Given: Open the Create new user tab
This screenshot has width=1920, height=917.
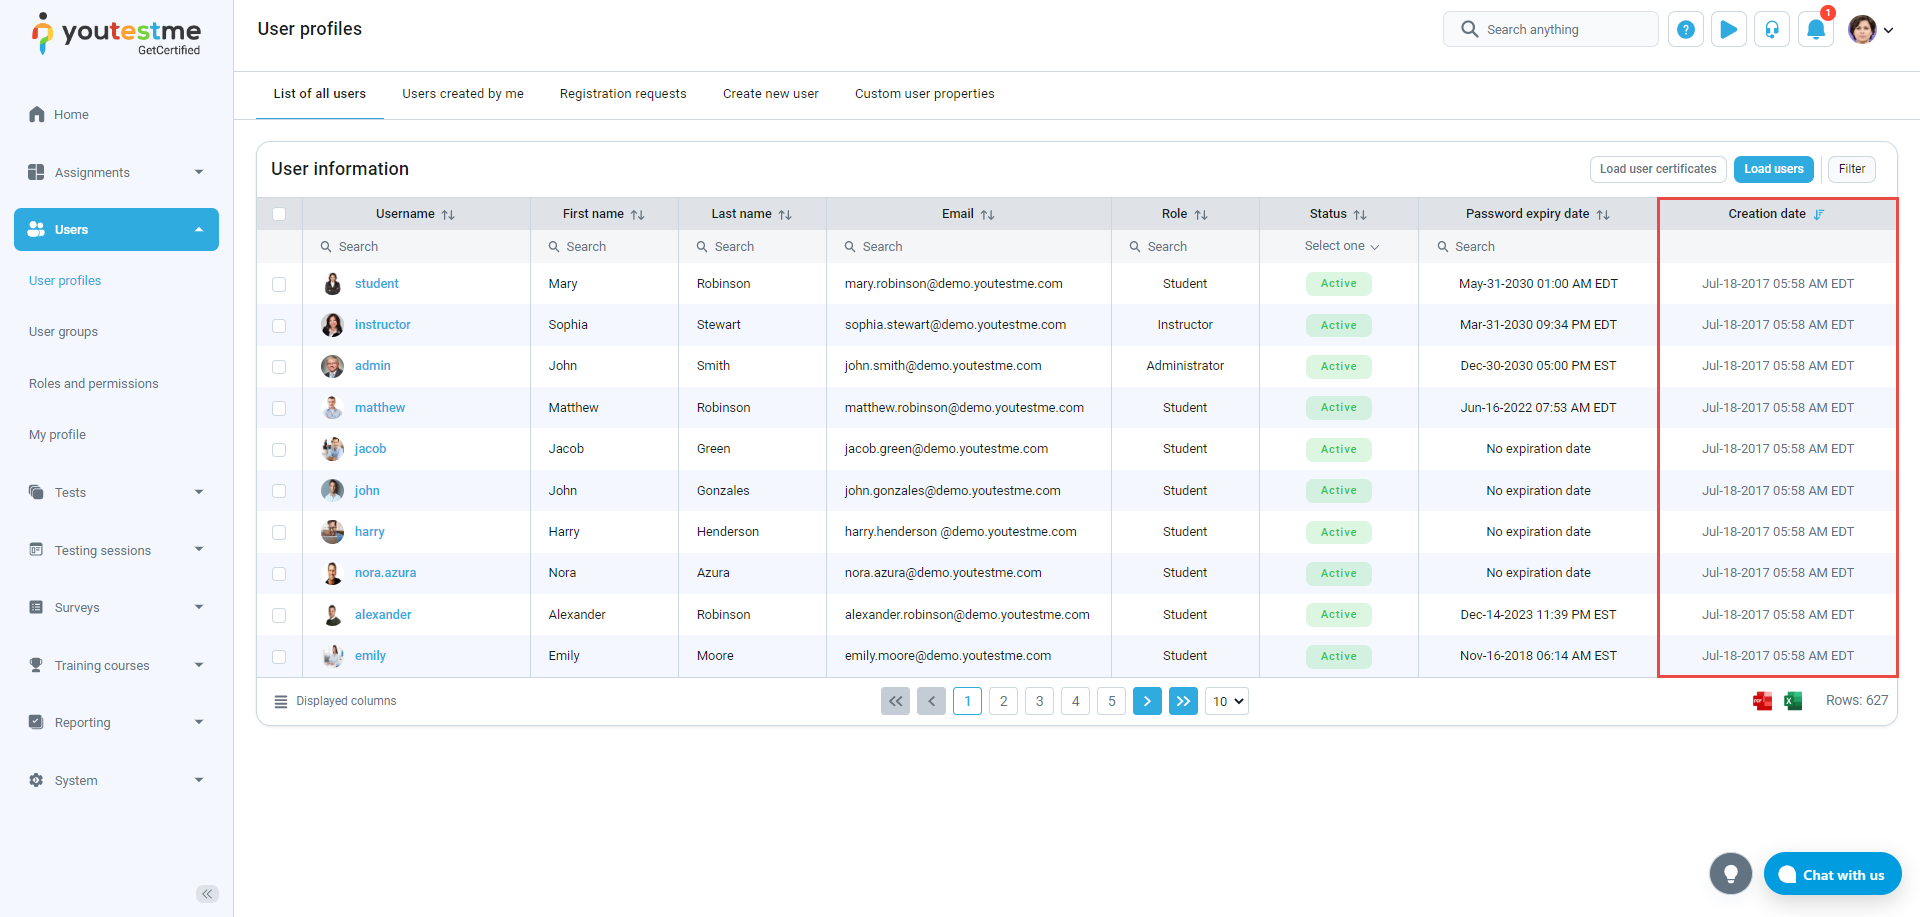Looking at the screenshot, I should click(770, 94).
